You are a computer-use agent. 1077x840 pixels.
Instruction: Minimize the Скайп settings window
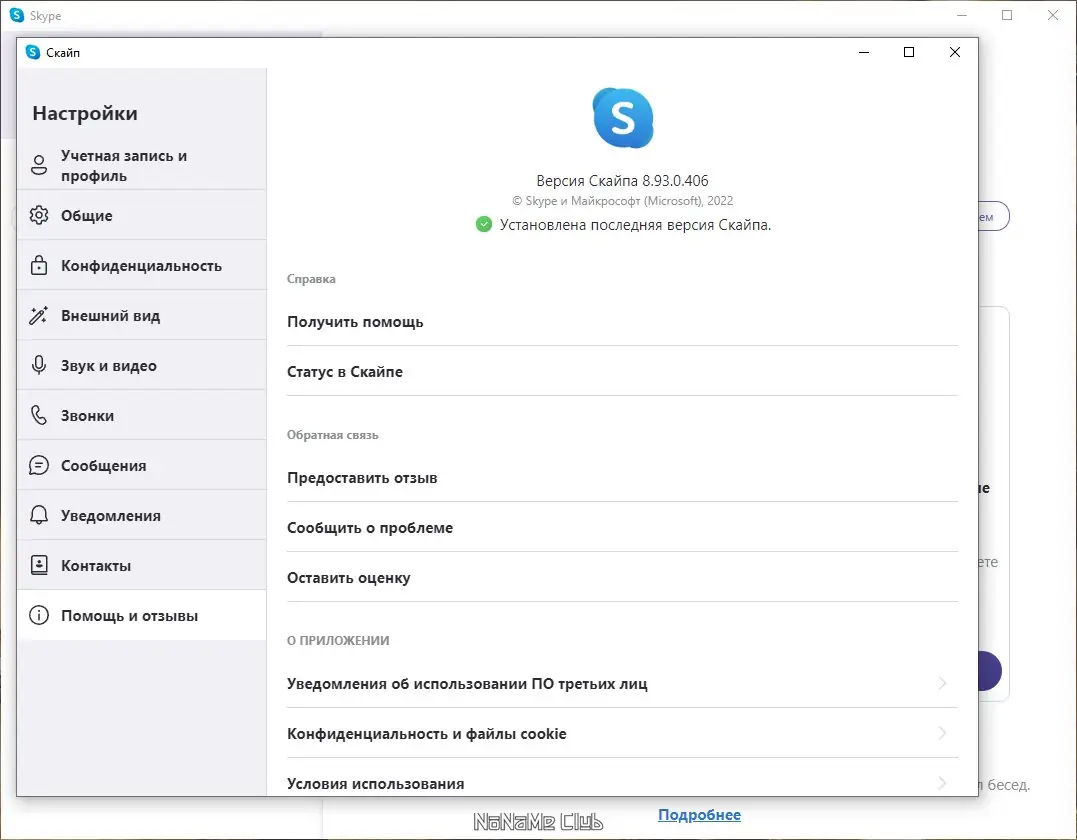pyautogui.click(x=864, y=52)
